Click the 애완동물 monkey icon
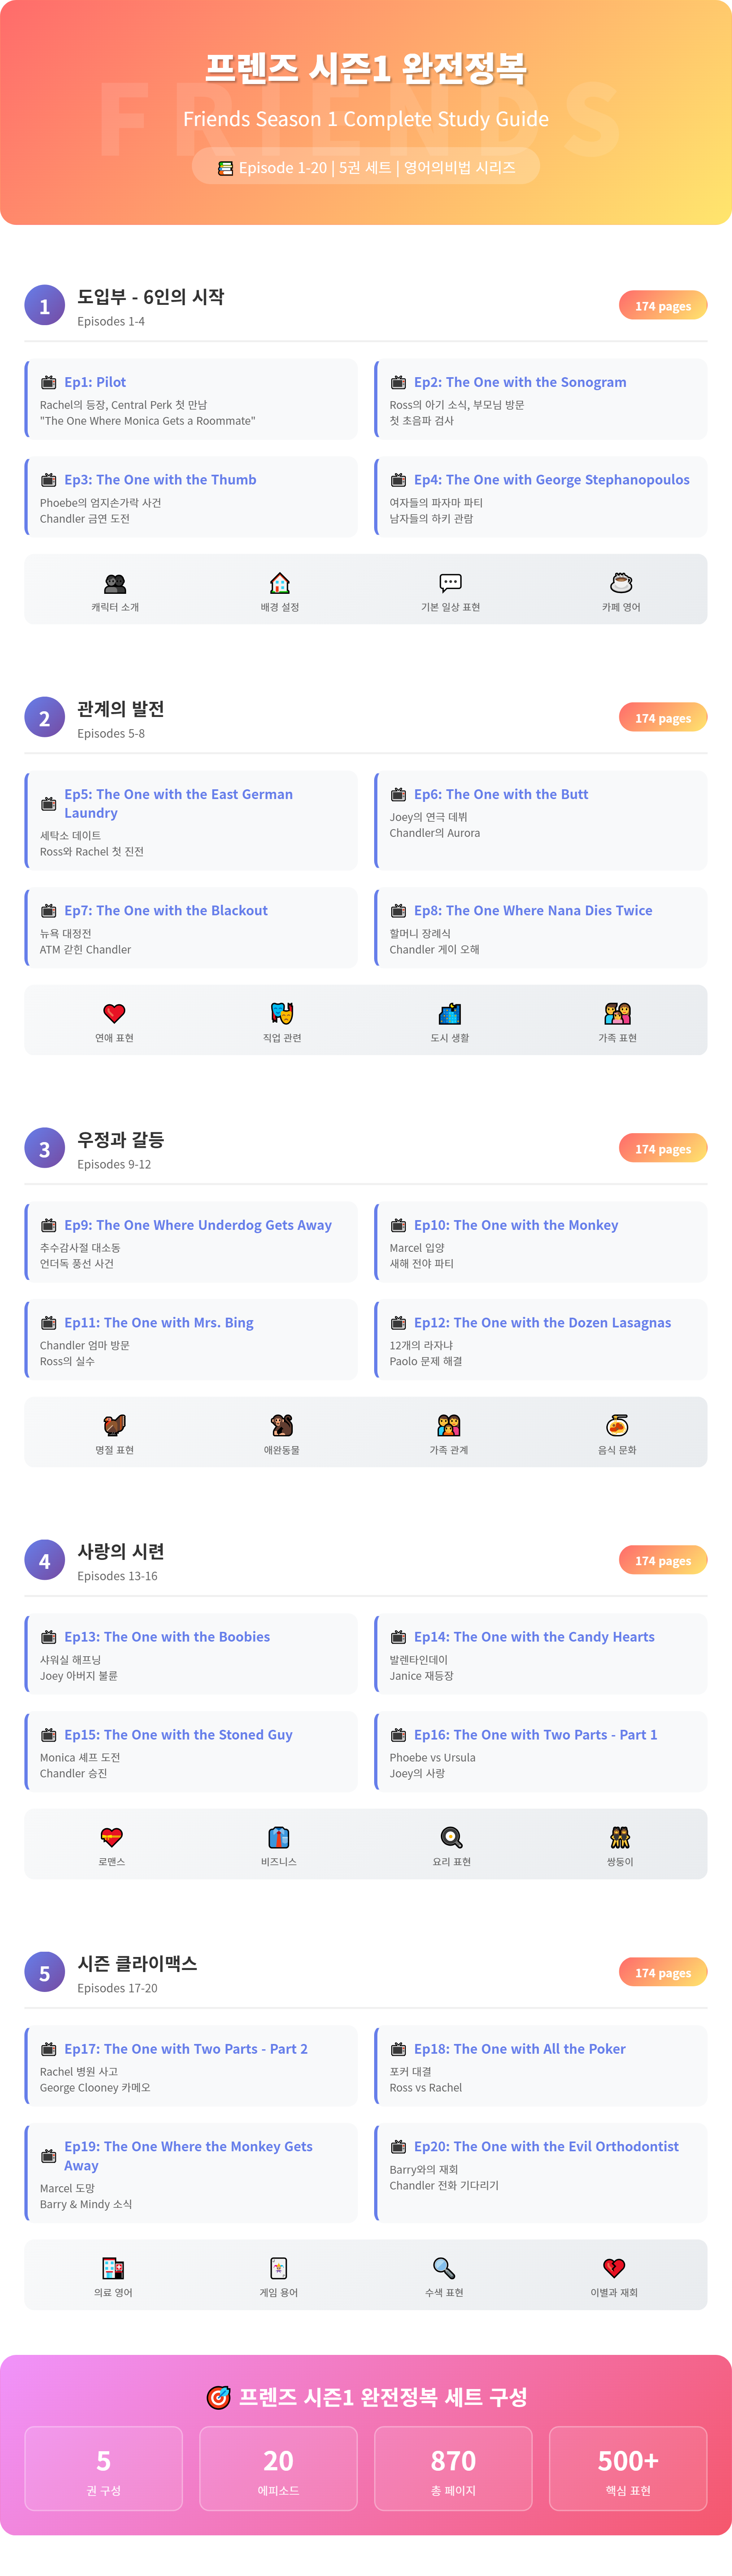This screenshot has height=2576, width=732. point(282,1425)
